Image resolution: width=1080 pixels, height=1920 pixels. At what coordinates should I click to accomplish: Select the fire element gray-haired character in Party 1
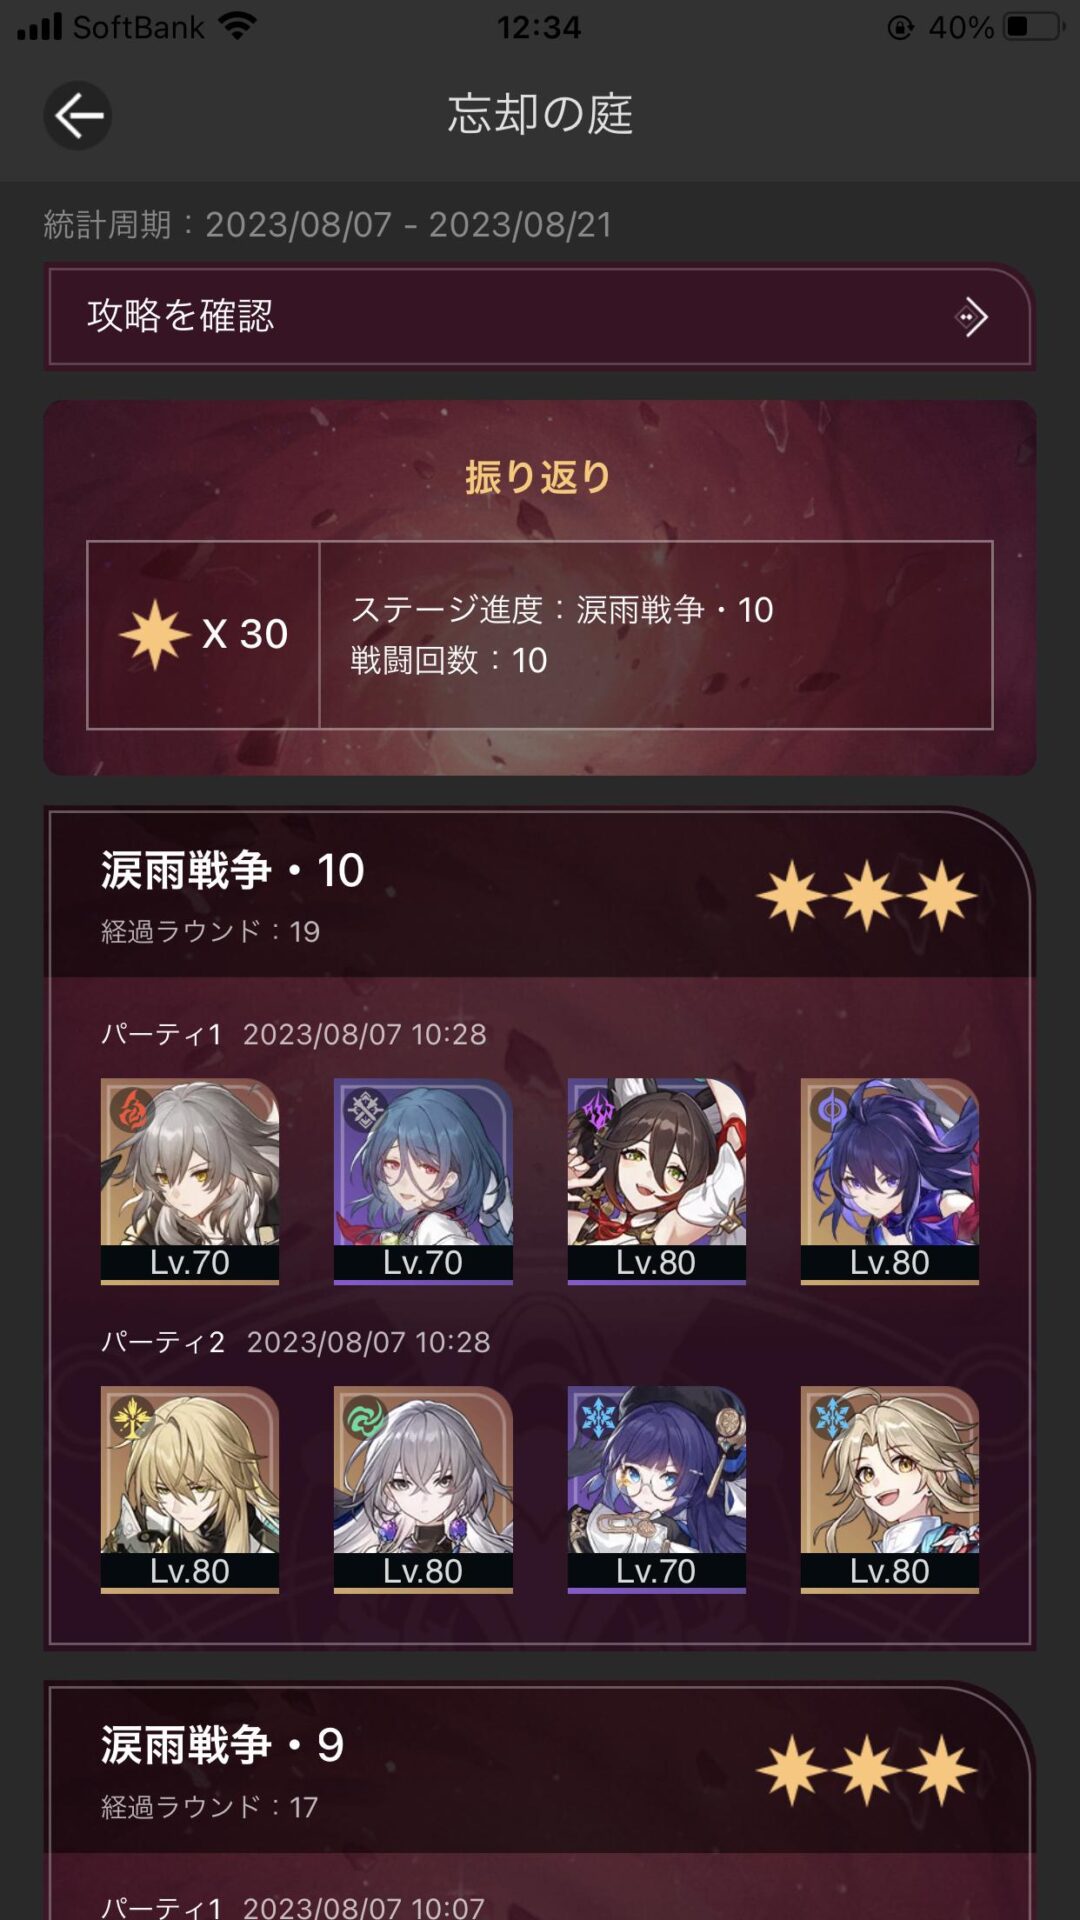(190, 1181)
